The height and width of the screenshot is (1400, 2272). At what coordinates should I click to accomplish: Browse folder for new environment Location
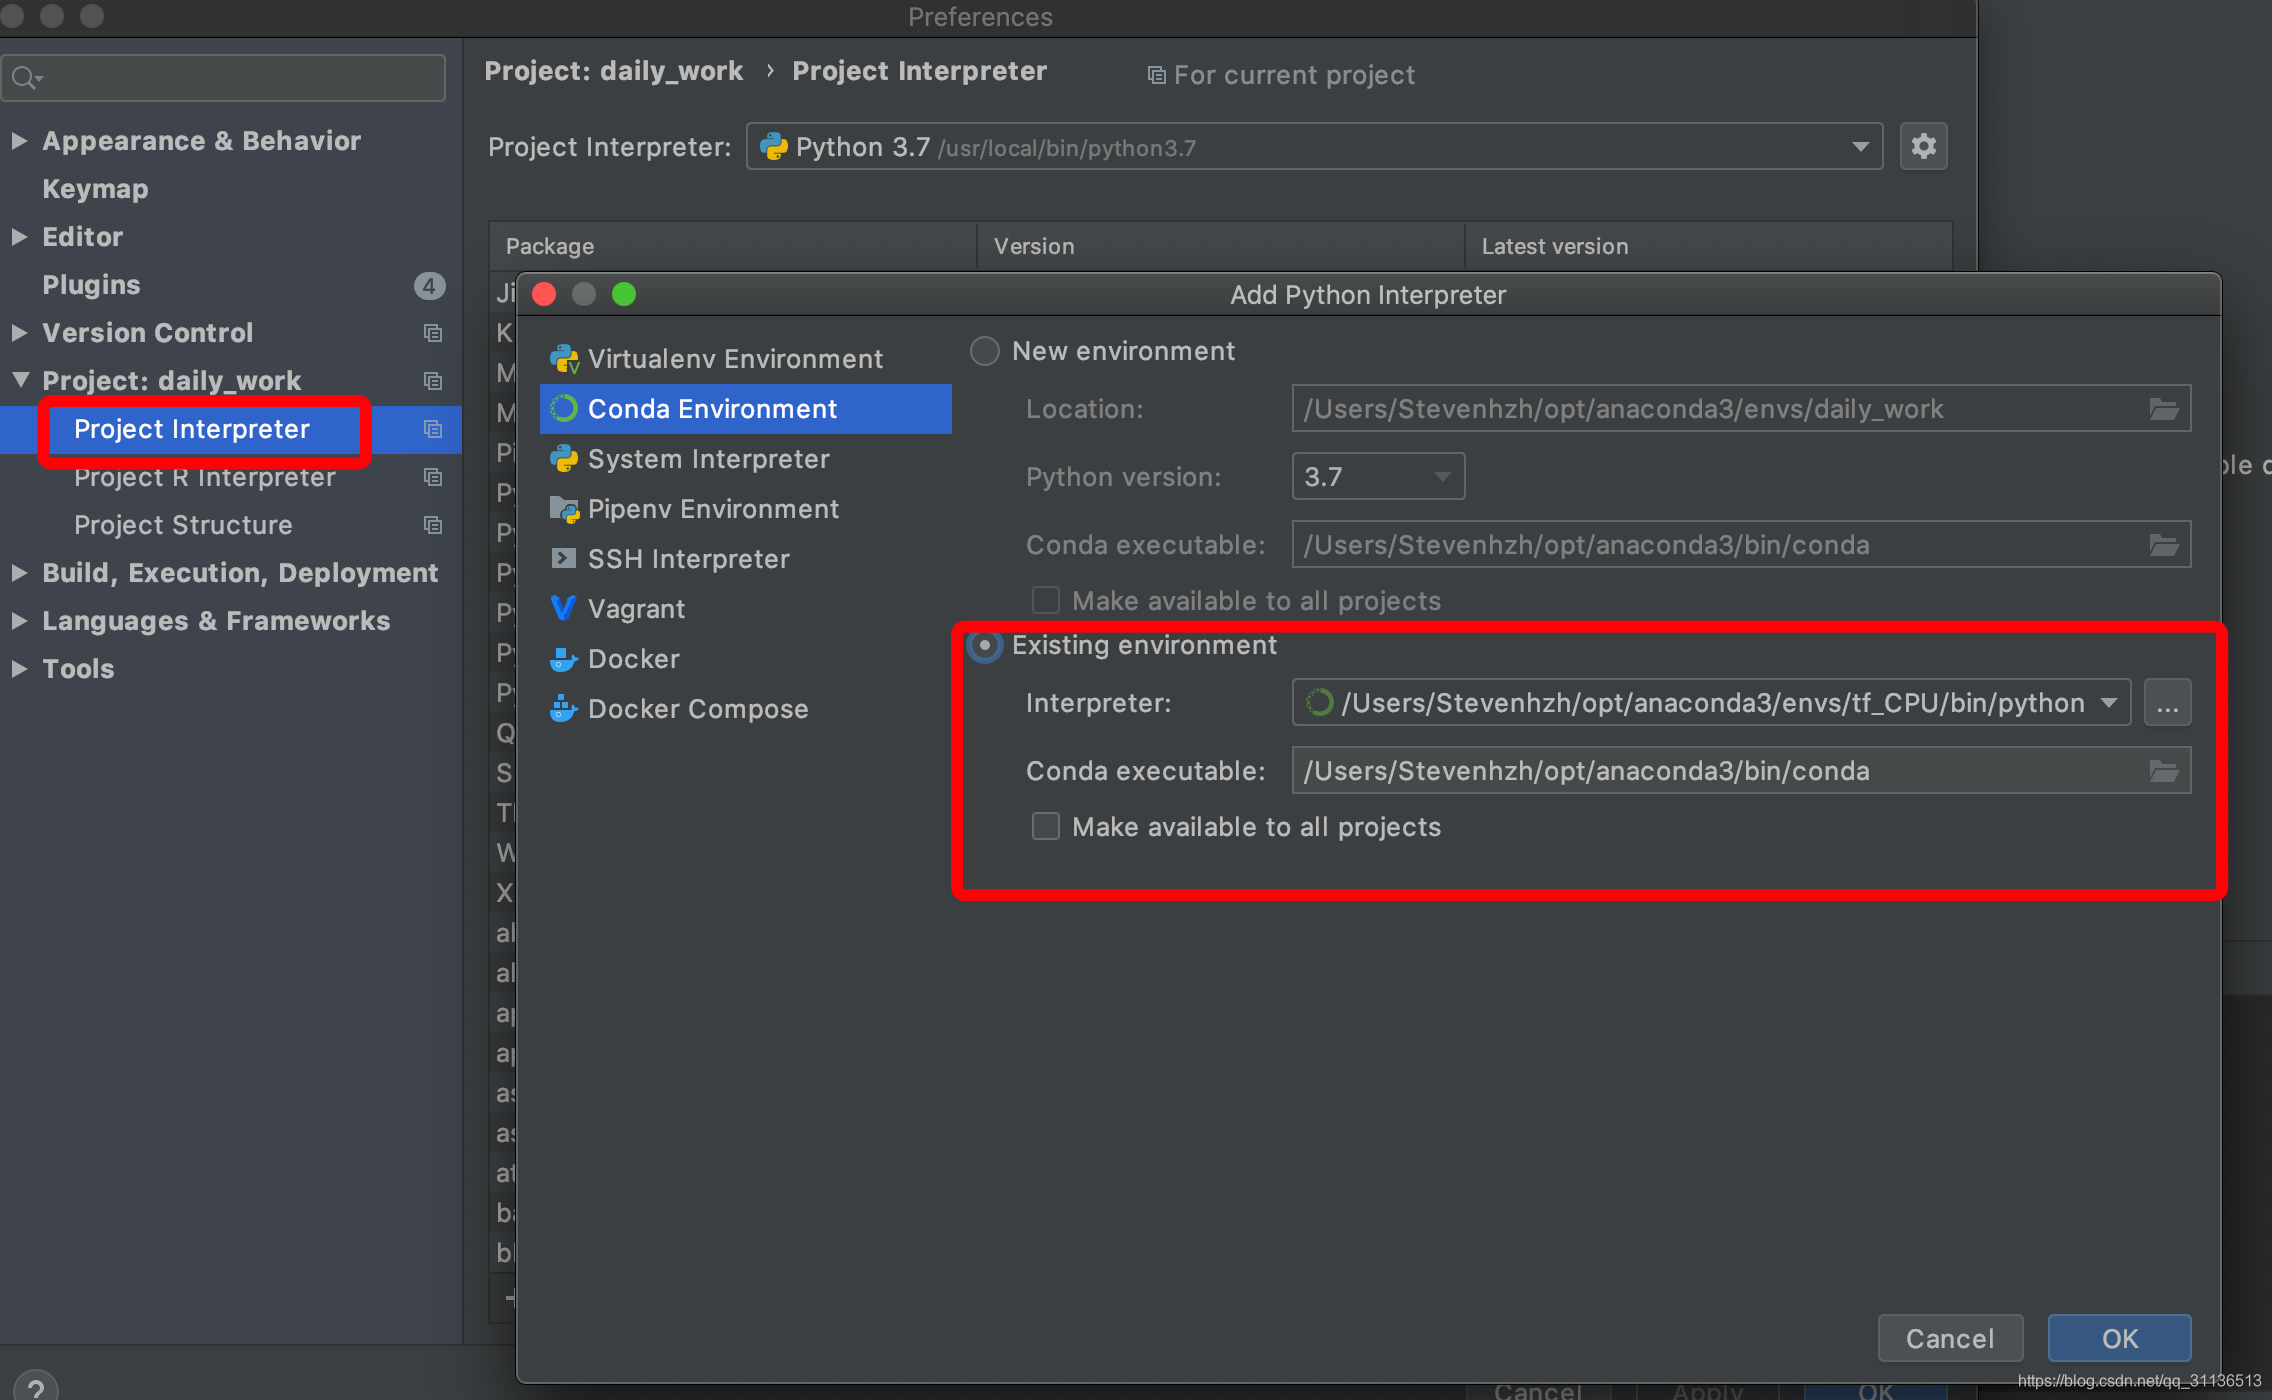coord(2164,409)
